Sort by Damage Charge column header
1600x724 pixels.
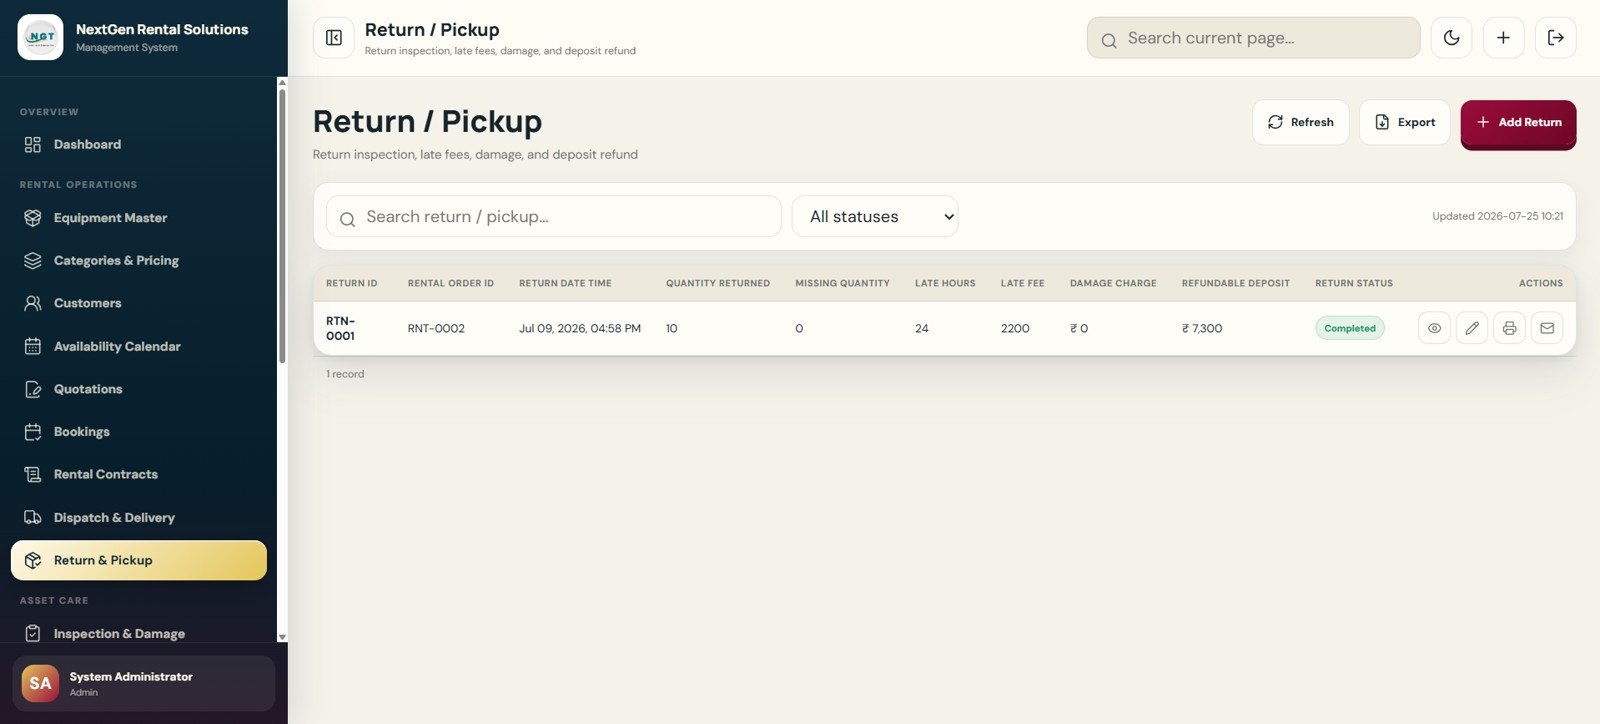click(1113, 284)
